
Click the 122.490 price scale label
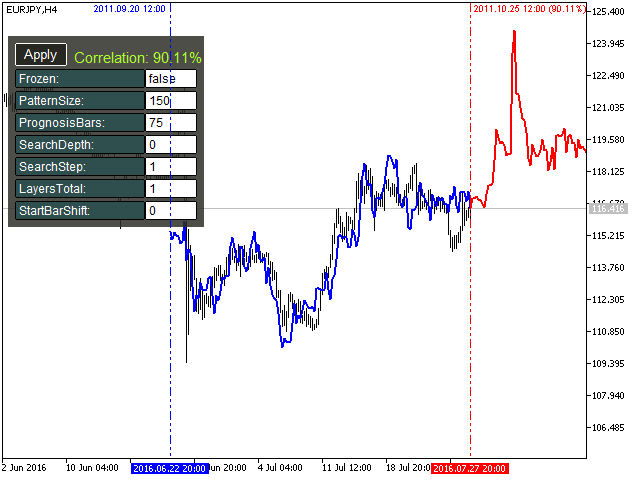pyautogui.click(x=608, y=76)
